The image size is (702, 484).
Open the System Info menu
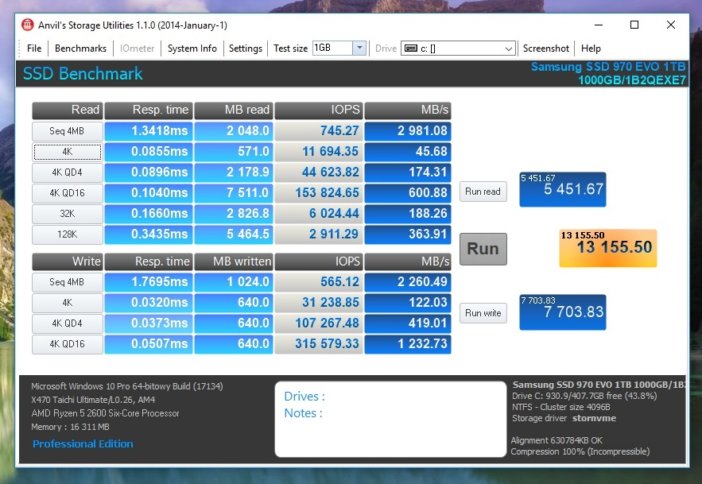coord(192,48)
